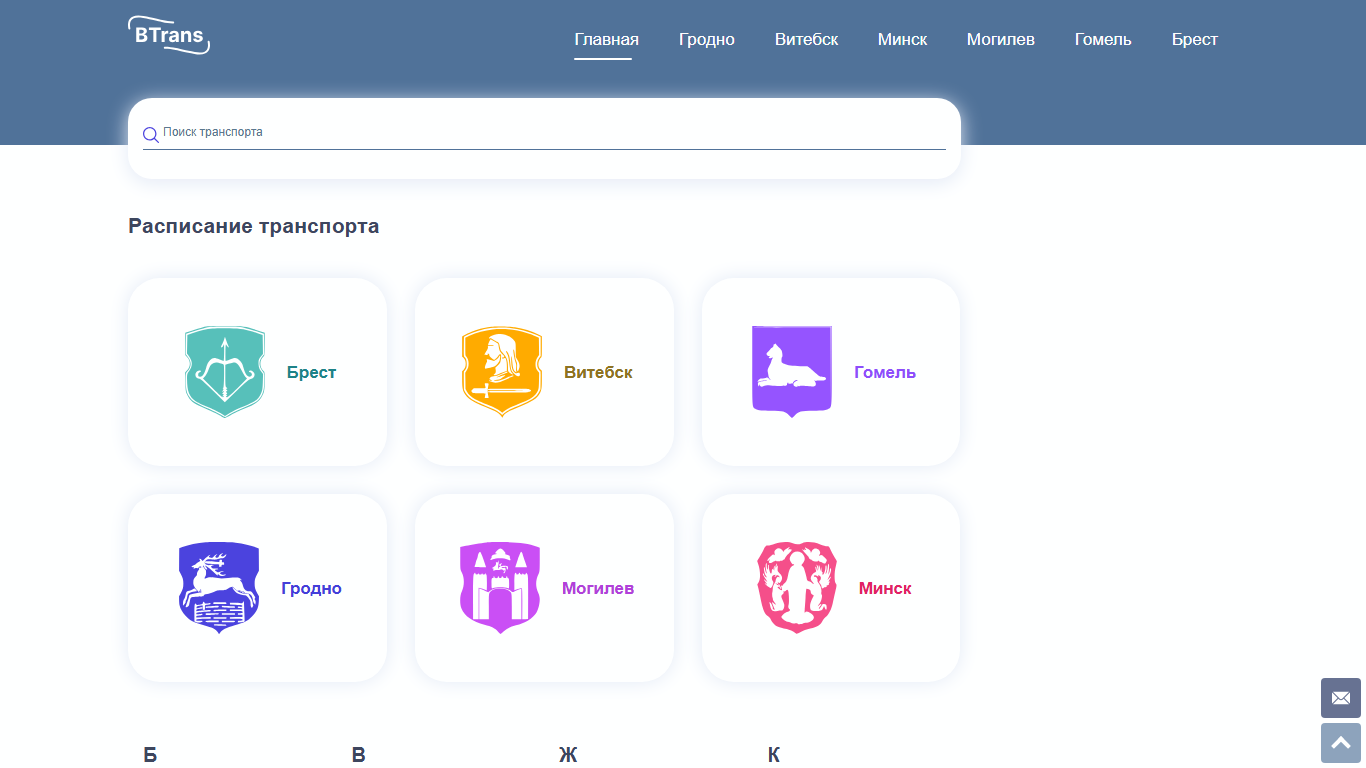The height and width of the screenshot is (768, 1366).
Task: Click the letter К index heading
Action: point(774,755)
